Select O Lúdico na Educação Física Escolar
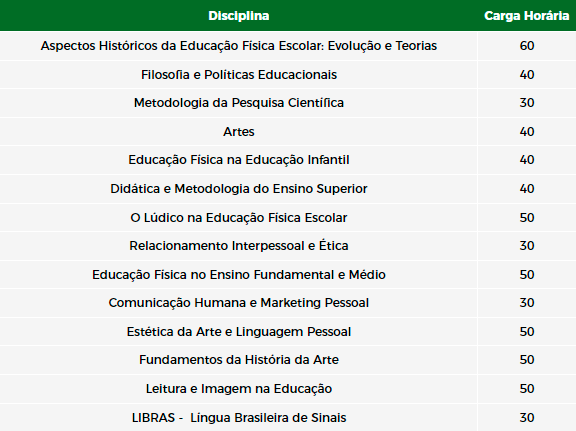 pyautogui.click(x=239, y=218)
